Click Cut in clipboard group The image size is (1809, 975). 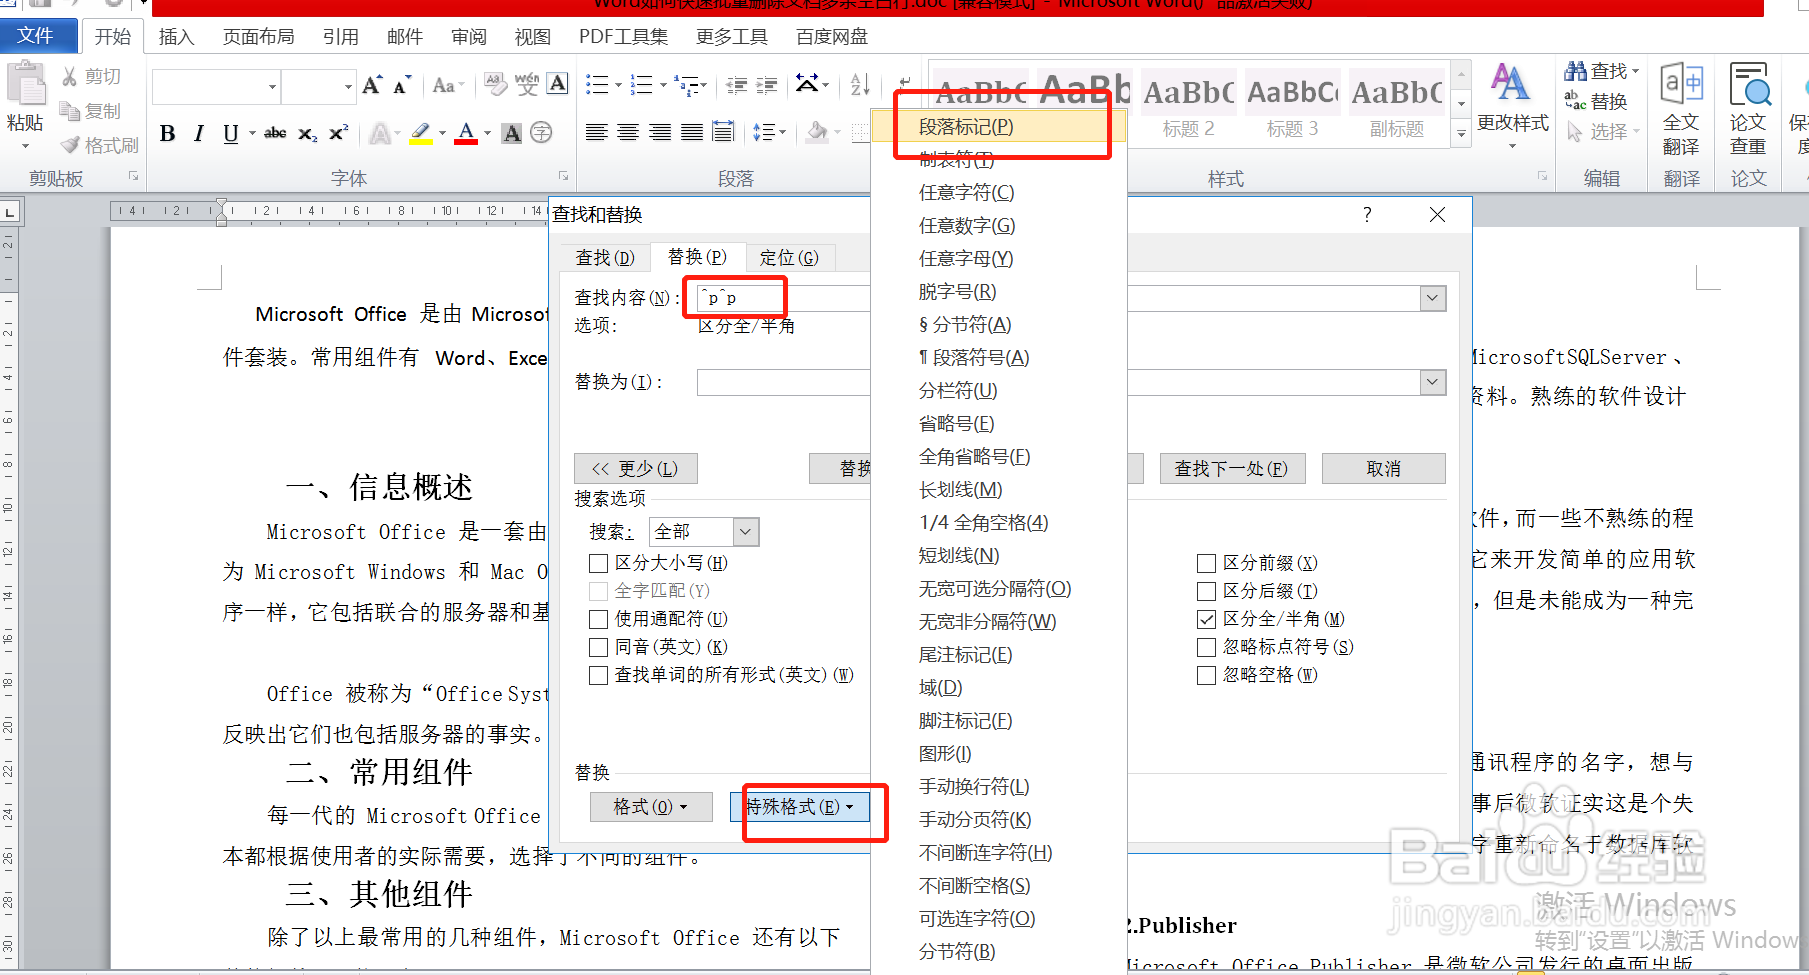91,76
